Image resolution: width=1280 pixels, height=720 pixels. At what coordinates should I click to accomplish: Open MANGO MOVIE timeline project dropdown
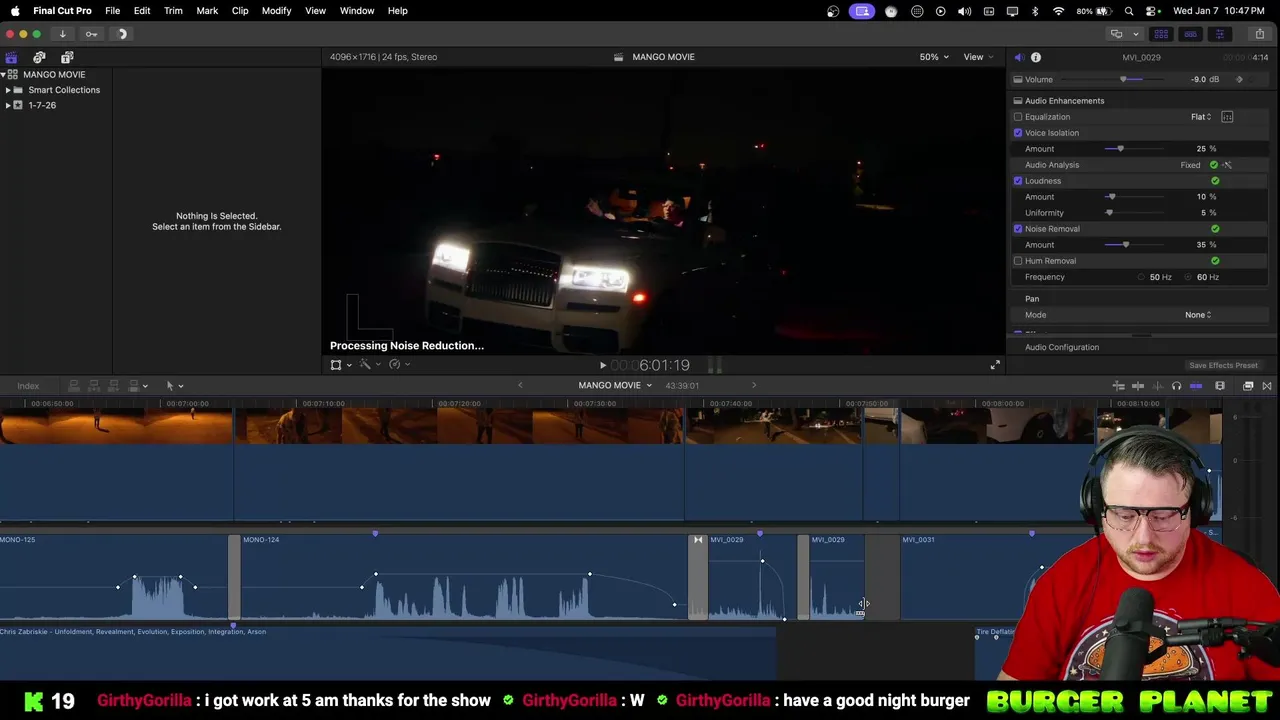[x=615, y=386]
